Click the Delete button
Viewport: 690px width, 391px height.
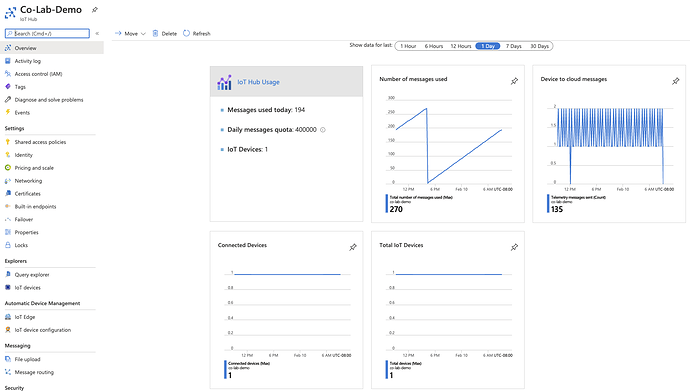point(165,33)
